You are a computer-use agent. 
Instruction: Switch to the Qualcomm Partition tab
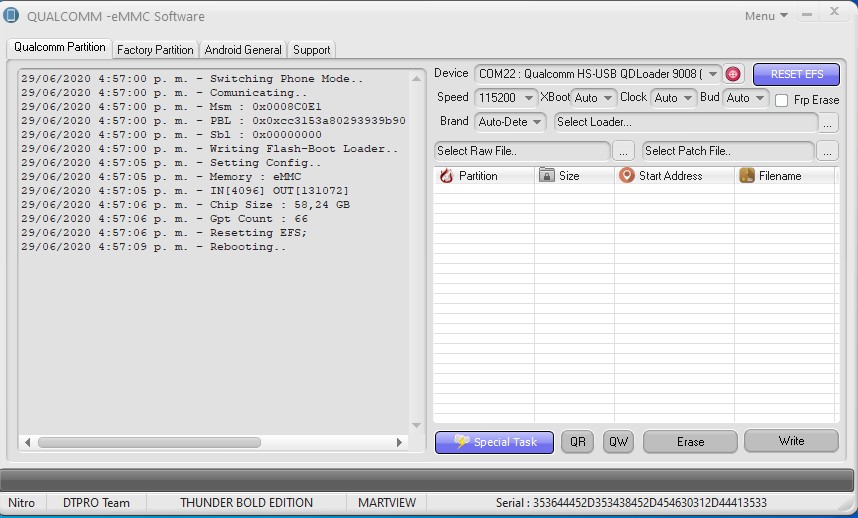coord(60,48)
